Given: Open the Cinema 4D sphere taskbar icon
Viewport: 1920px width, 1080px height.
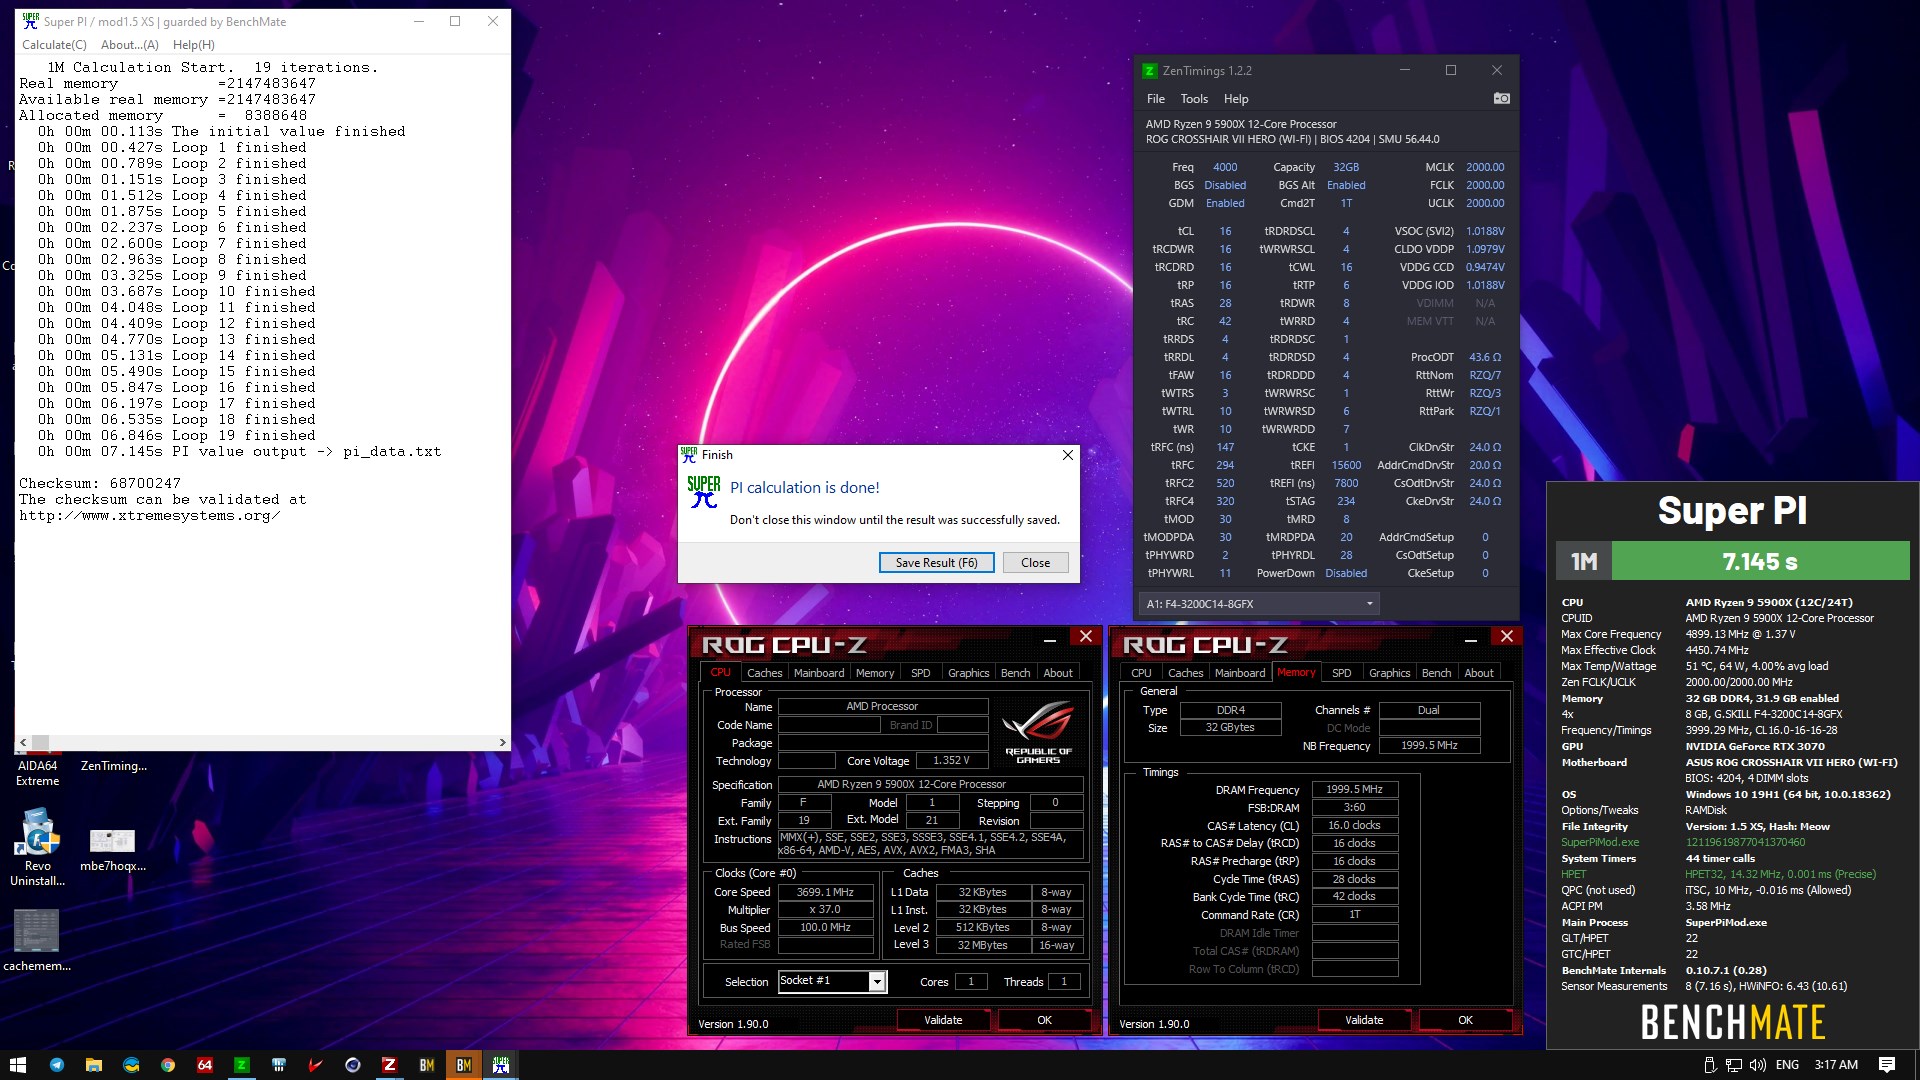Looking at the screenshot, I should pyautogui.click(x=353, y=1065).
